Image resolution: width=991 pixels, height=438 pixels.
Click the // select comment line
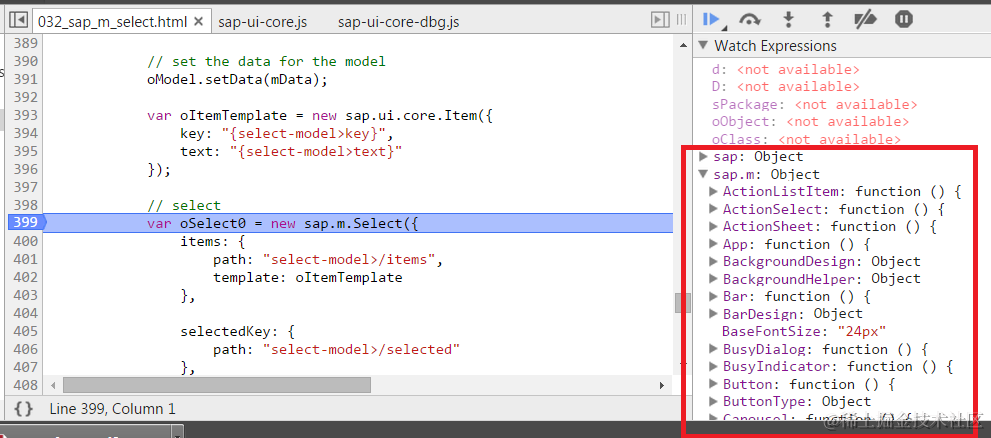click(x=184, y=205)
